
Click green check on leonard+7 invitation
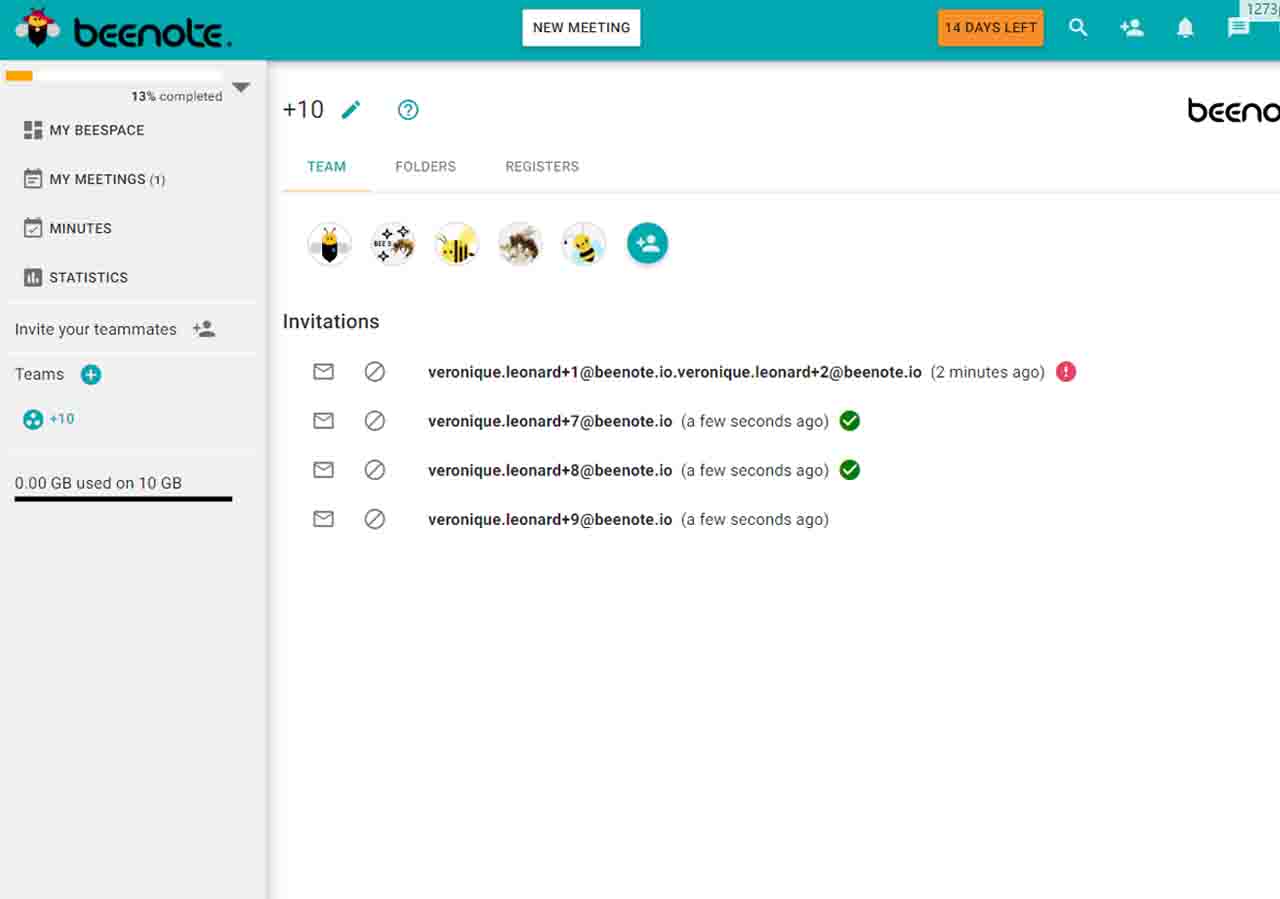point(850,421)
